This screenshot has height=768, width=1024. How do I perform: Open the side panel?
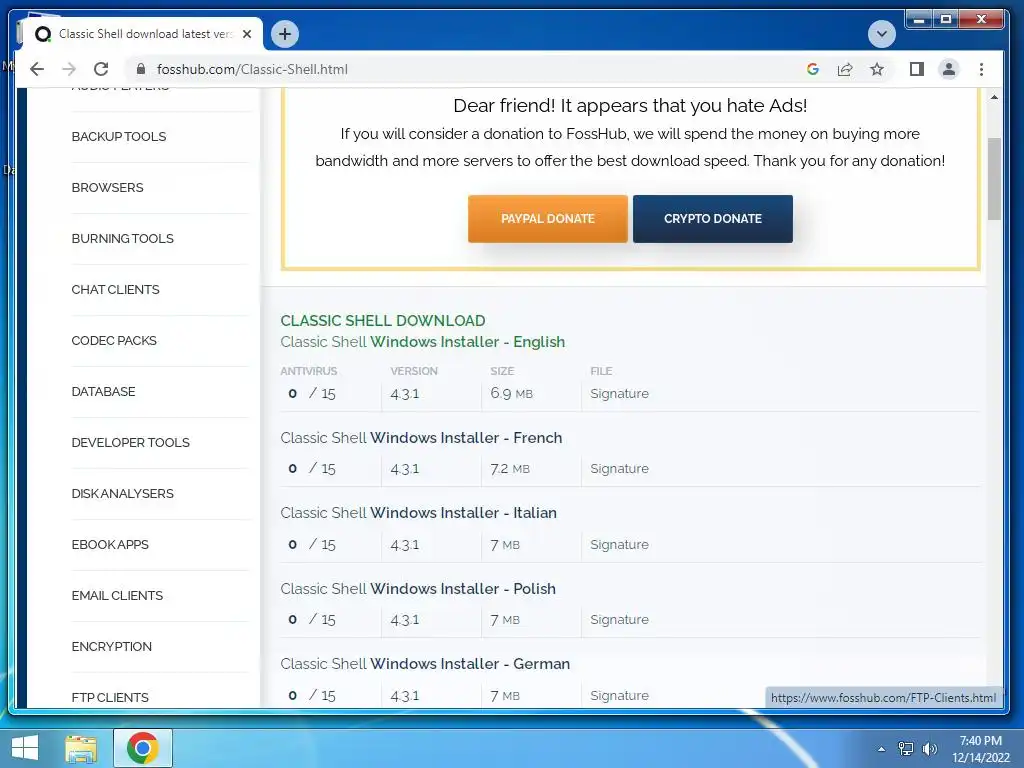coord(916,69)
